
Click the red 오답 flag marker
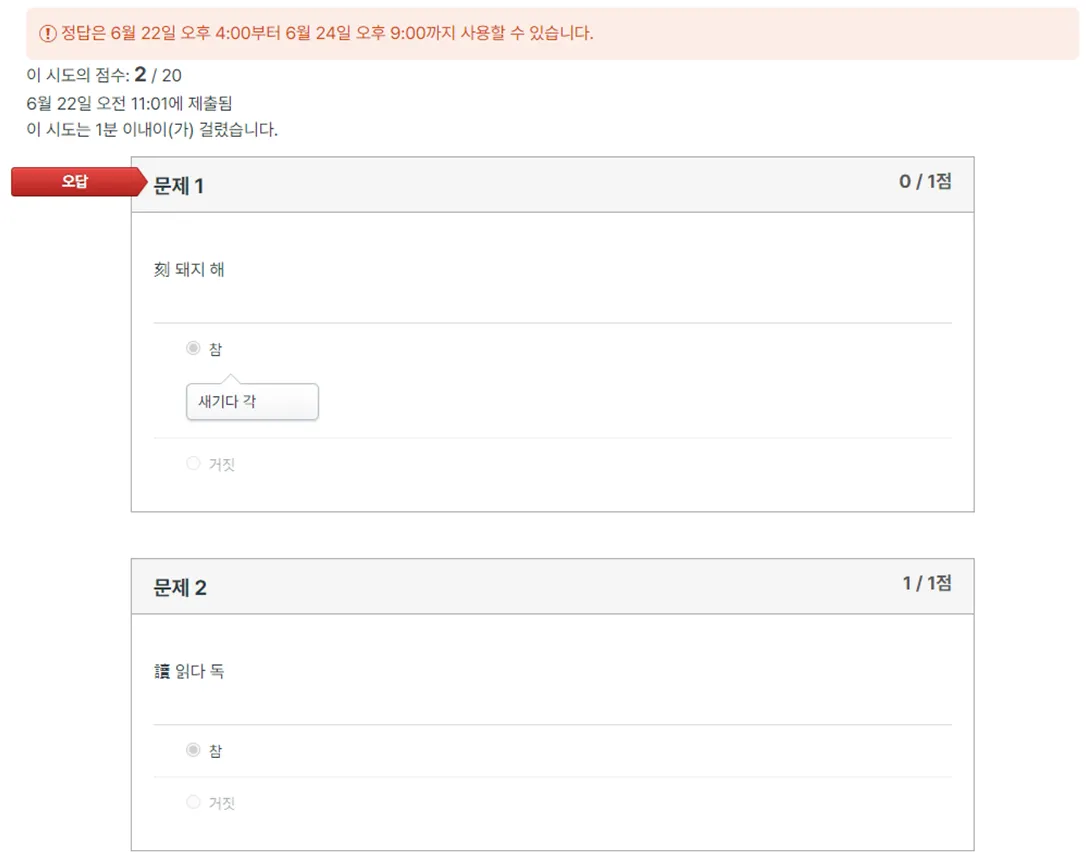[76, 182]
